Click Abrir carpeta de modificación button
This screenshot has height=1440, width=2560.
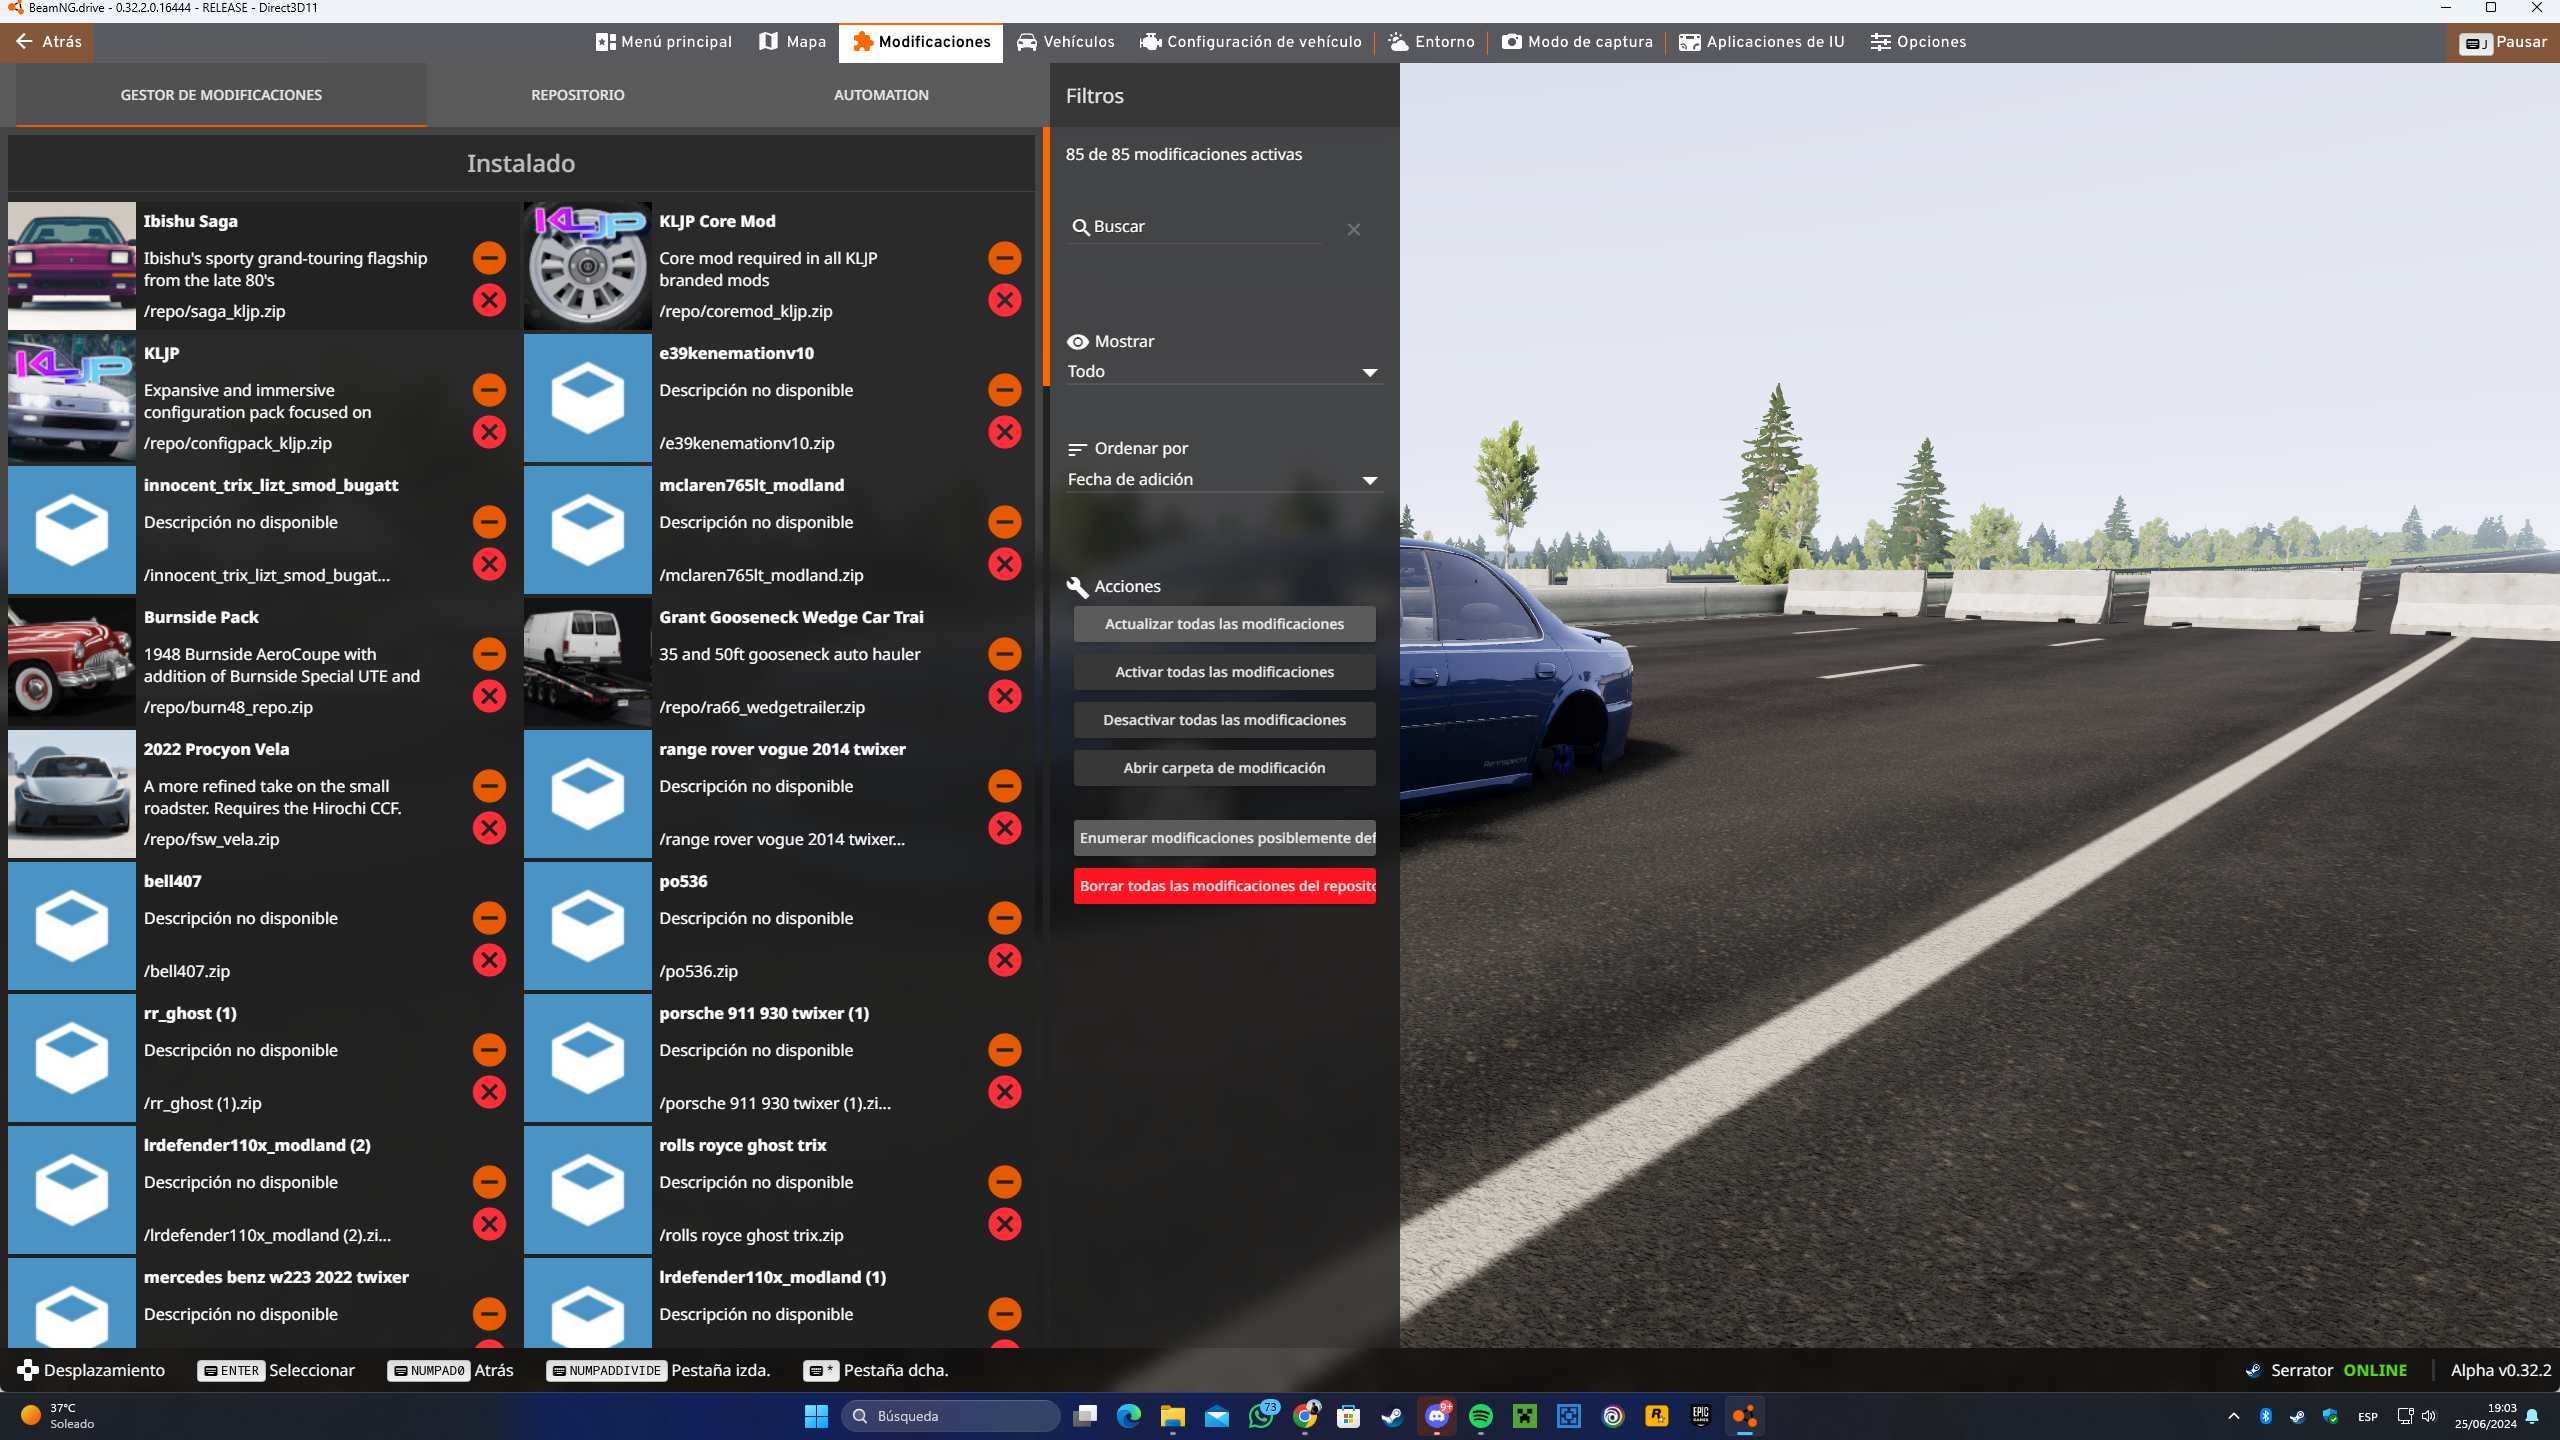coord(1224,768)
